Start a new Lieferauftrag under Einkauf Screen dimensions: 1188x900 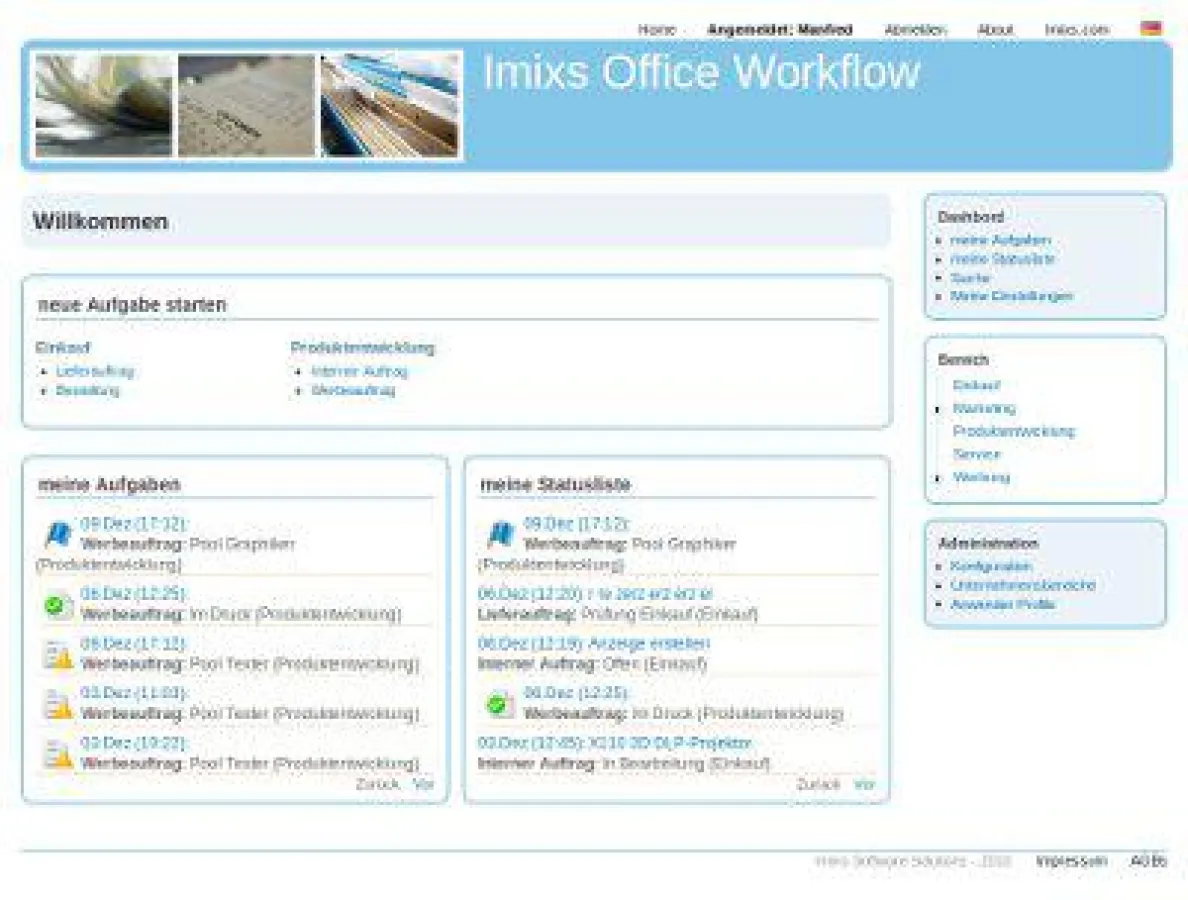click(x=94, y=371)
